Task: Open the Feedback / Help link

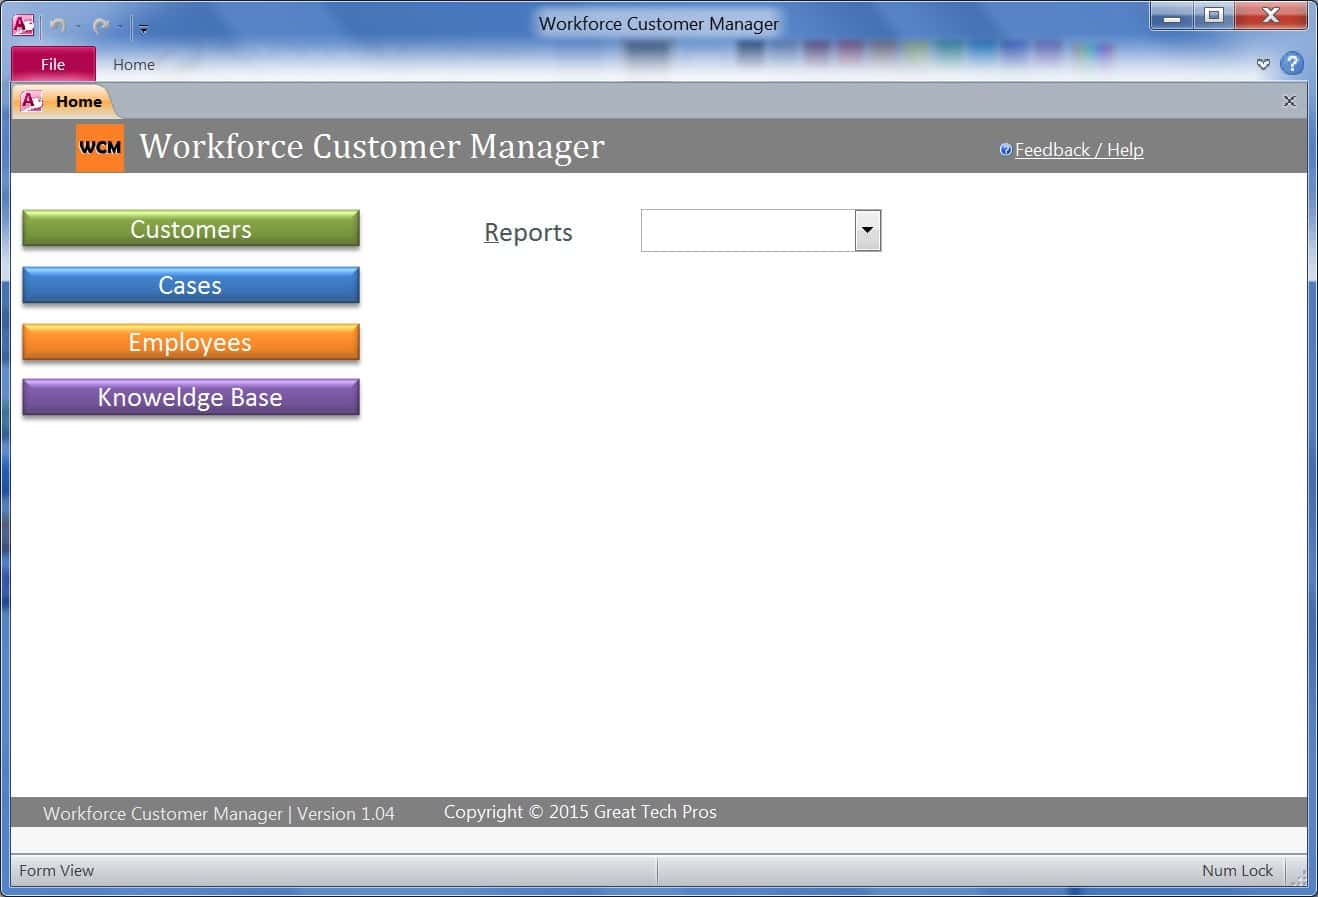Action: [x=1079, y=150]
